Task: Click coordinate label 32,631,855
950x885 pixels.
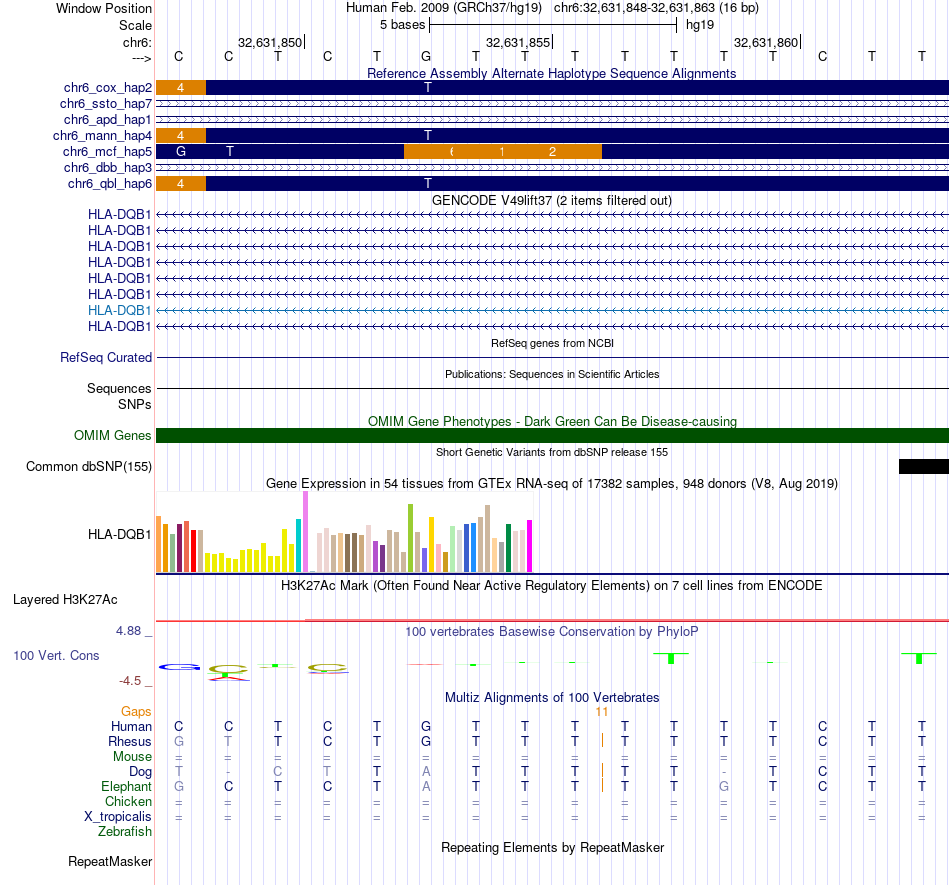Action: (518, 42)
